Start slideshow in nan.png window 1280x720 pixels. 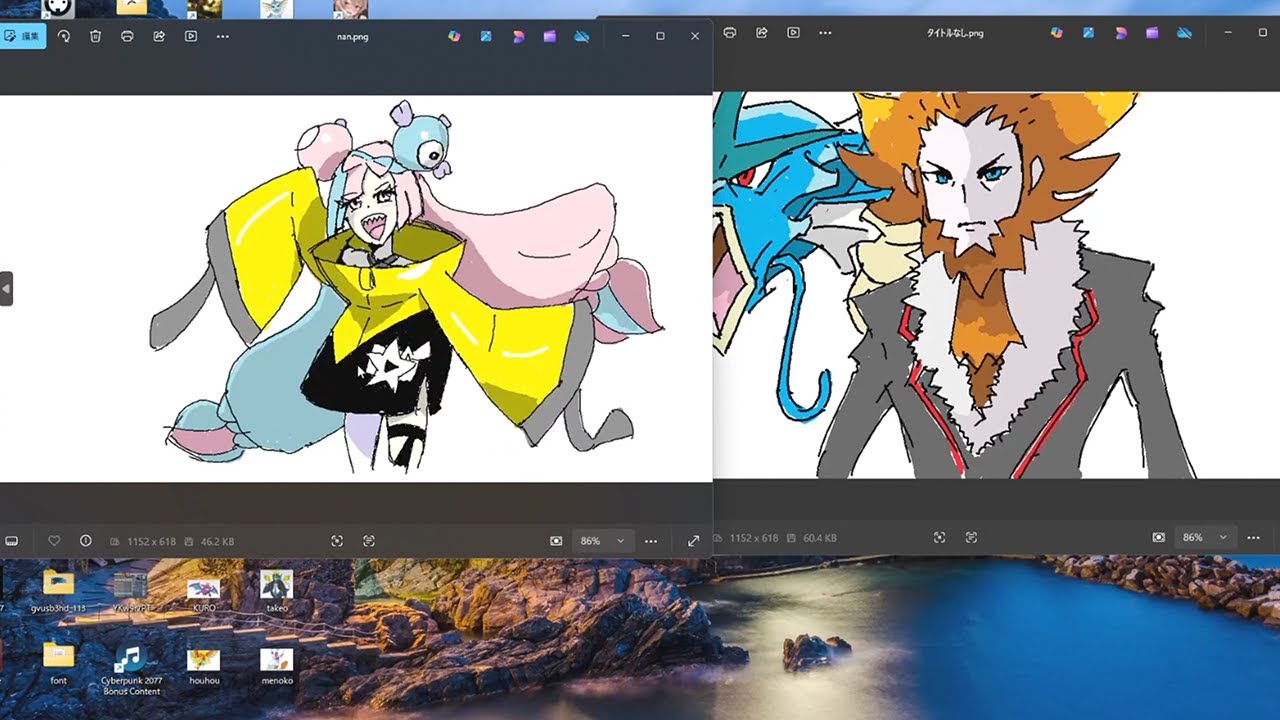tap(191, 36)
